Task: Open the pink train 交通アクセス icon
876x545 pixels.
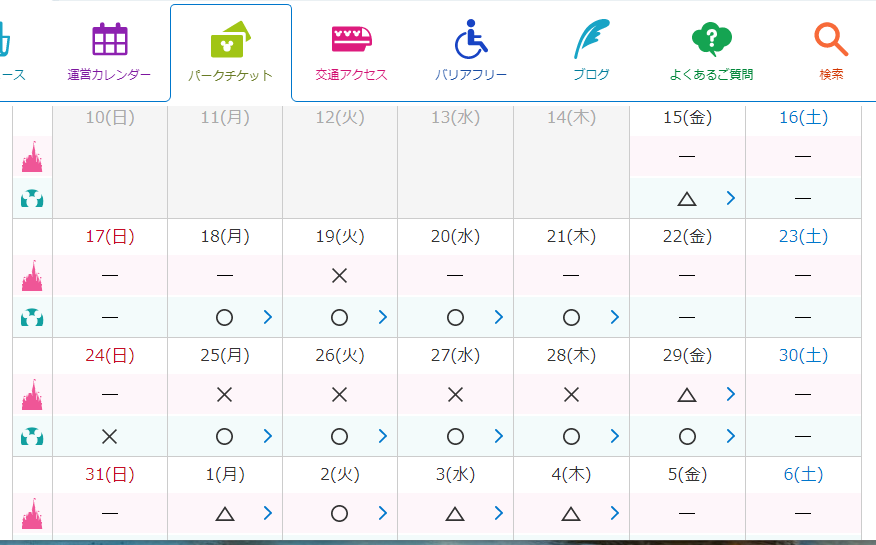Action: 351,39
